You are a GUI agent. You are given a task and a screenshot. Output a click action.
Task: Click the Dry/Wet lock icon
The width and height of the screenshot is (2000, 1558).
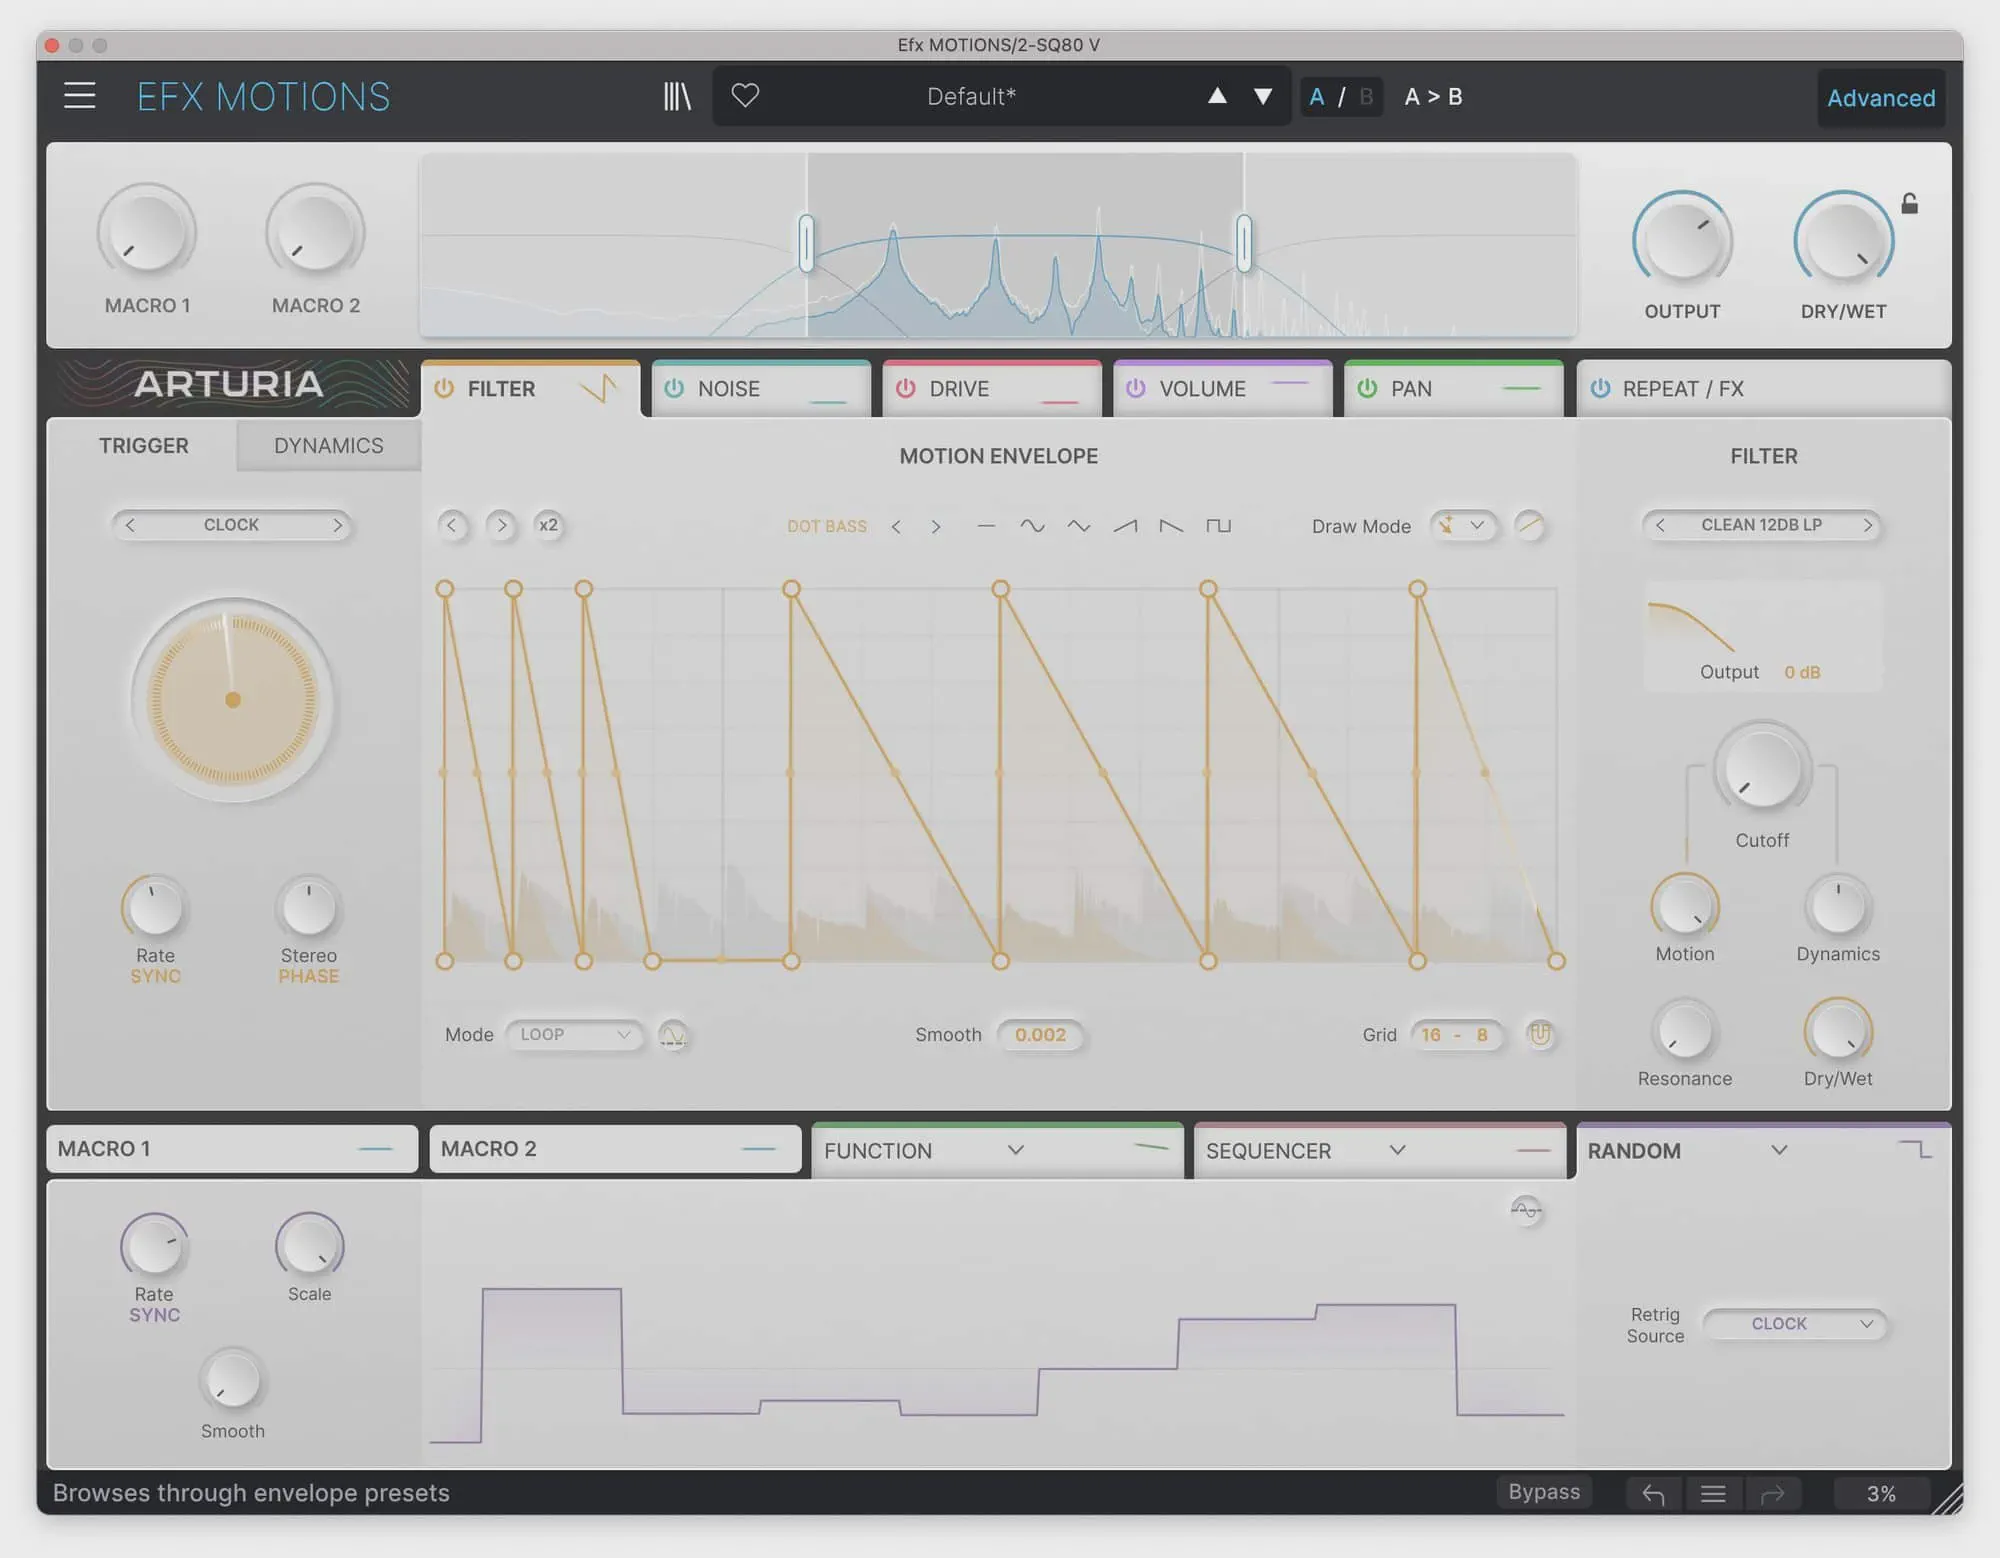click(x=1909, y=204)
